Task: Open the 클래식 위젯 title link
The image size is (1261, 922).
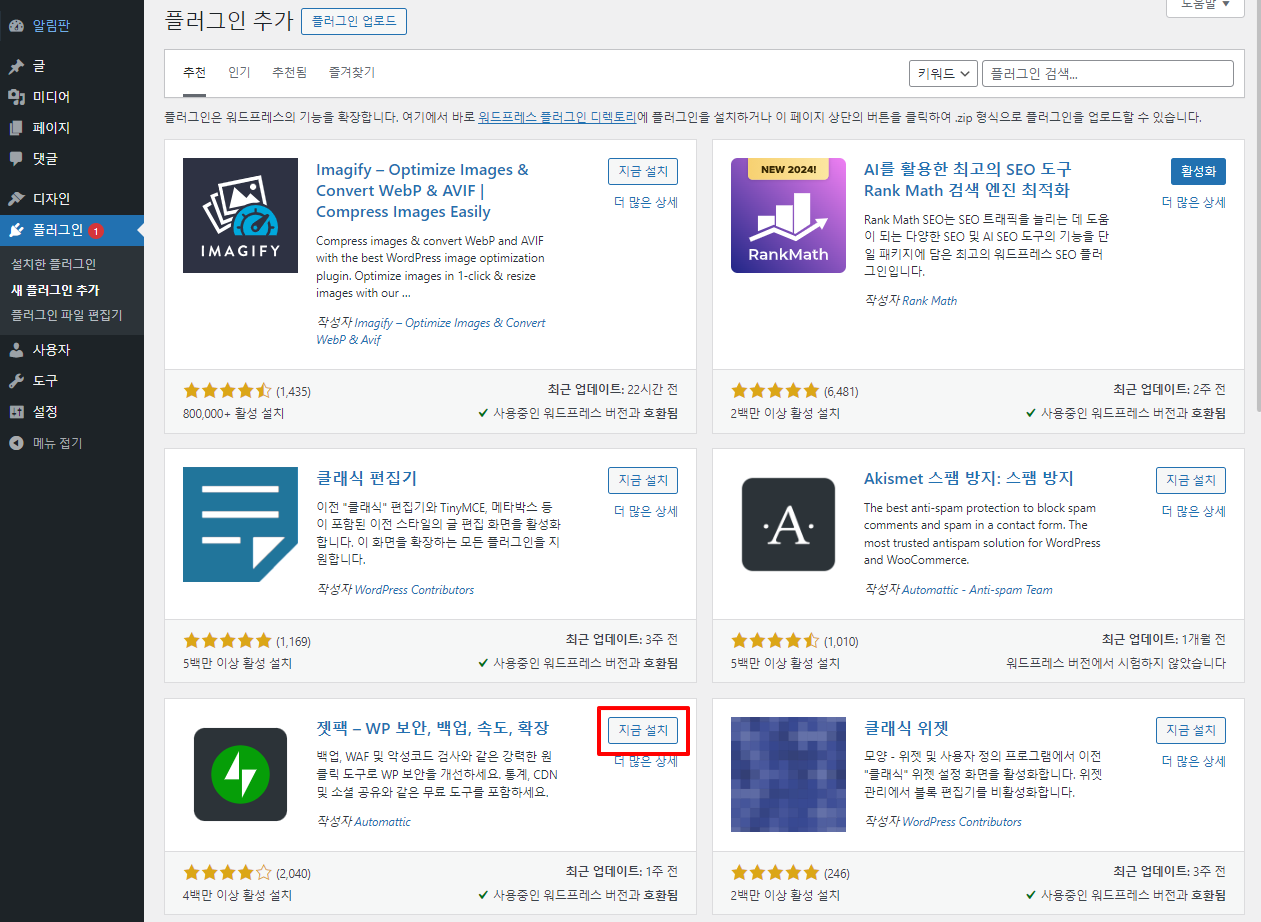Action: (907, 728)
